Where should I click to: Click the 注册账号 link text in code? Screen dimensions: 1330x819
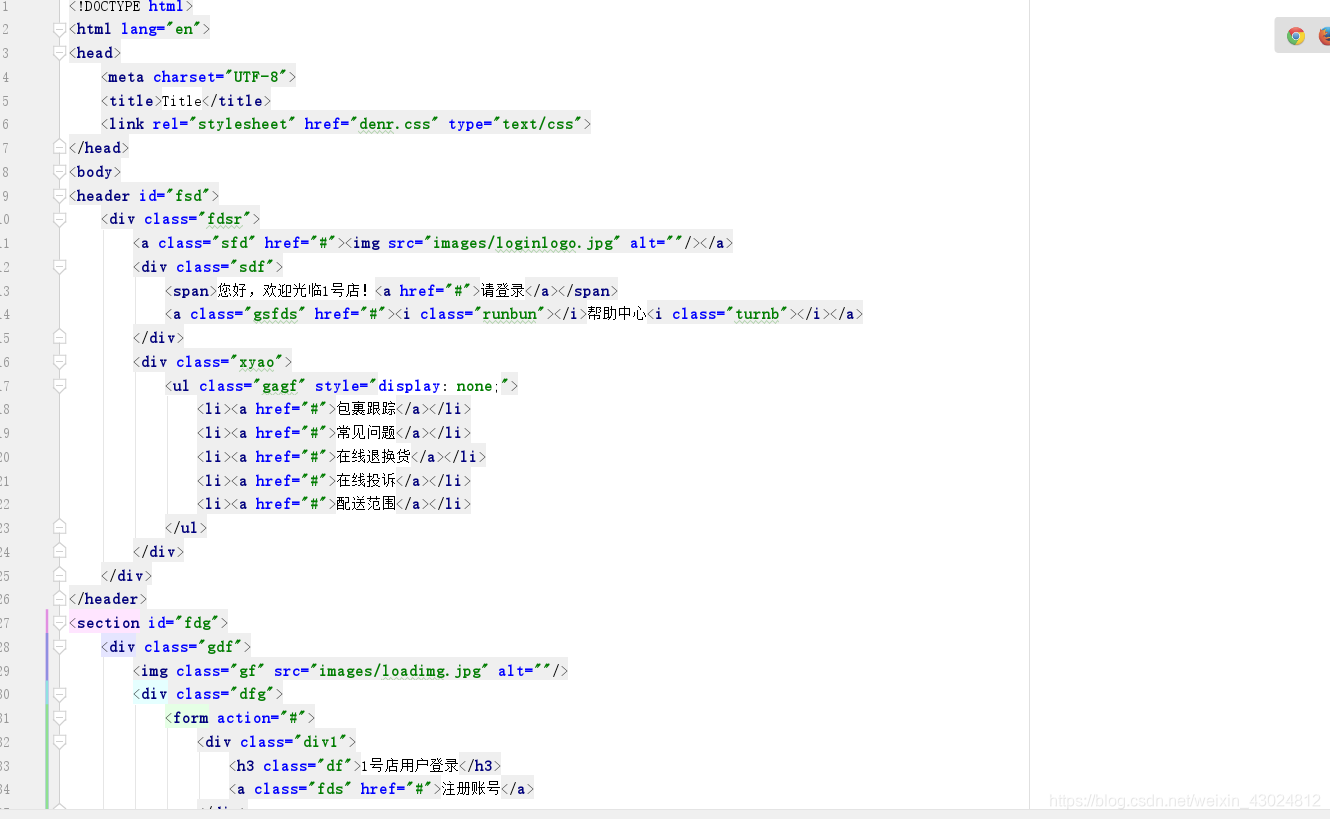pos(471,789)
